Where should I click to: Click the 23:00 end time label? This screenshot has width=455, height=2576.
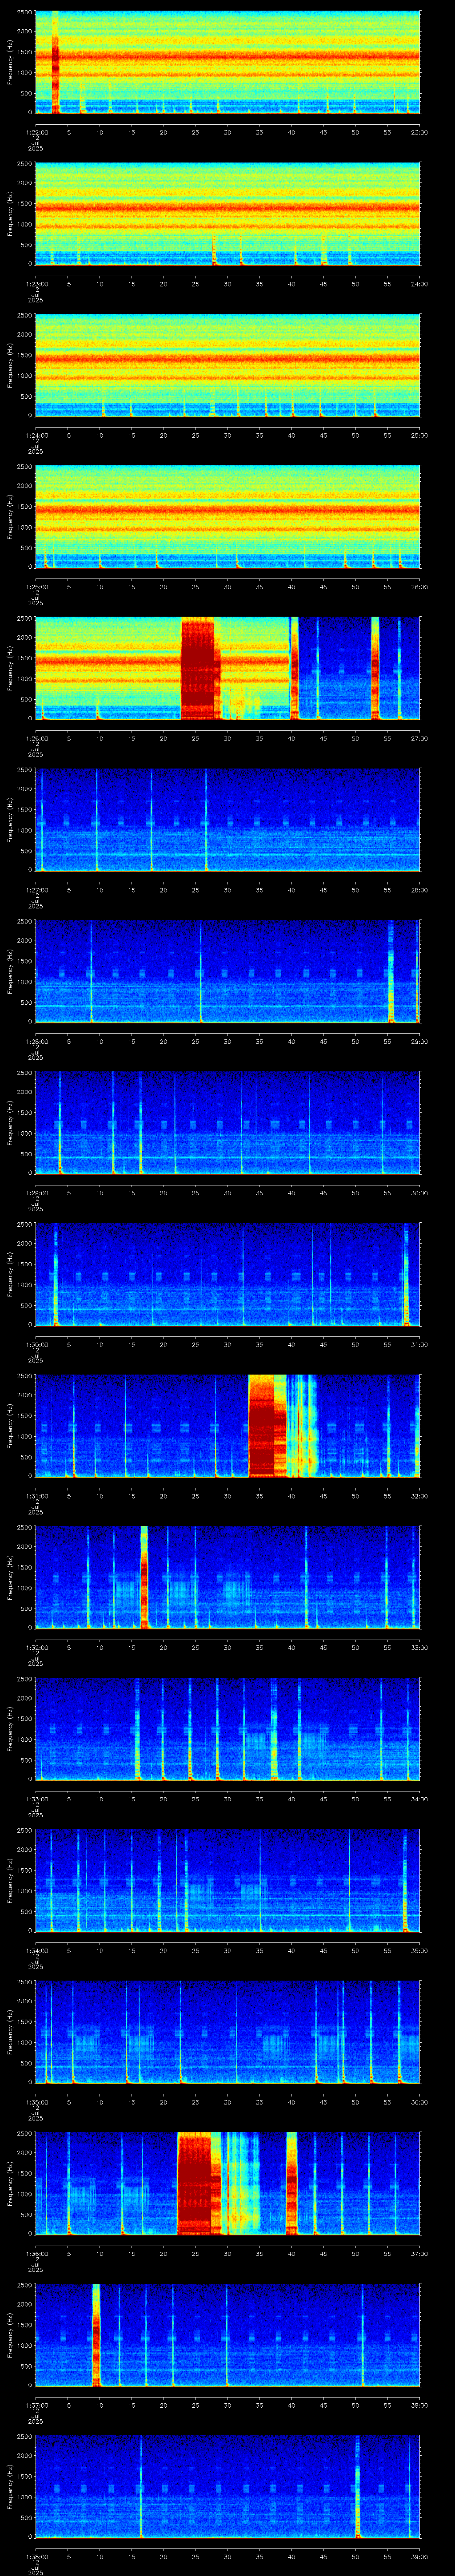(420, 132)
